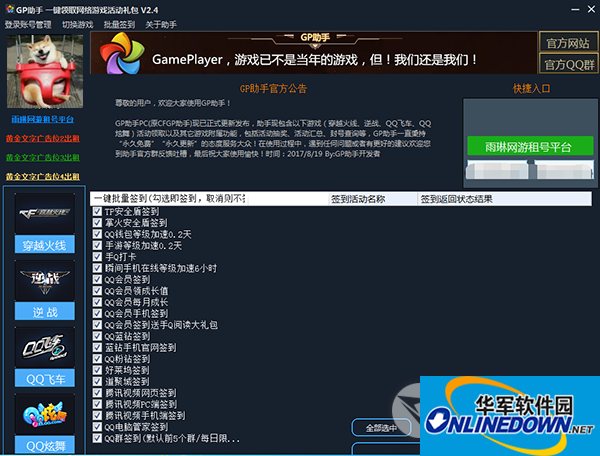Screen dimensions: 600x456
Task: Select the QQ飞车 game button
Action: (45, 379)
